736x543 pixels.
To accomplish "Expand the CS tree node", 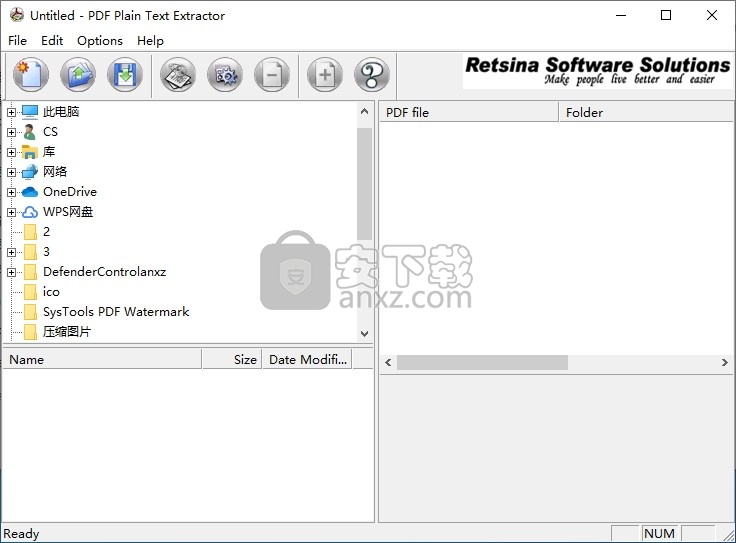I will click(x=11, y=132).
